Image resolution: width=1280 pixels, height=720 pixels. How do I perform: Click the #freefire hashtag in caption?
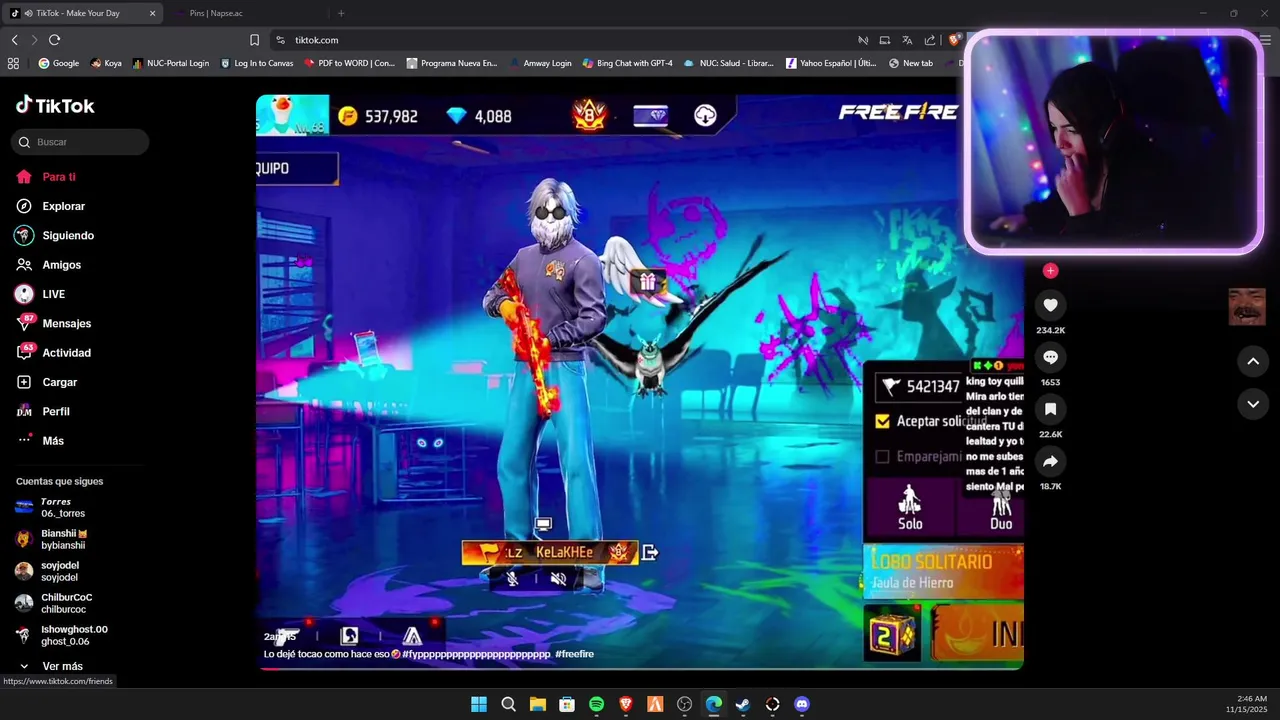(574, 654)
